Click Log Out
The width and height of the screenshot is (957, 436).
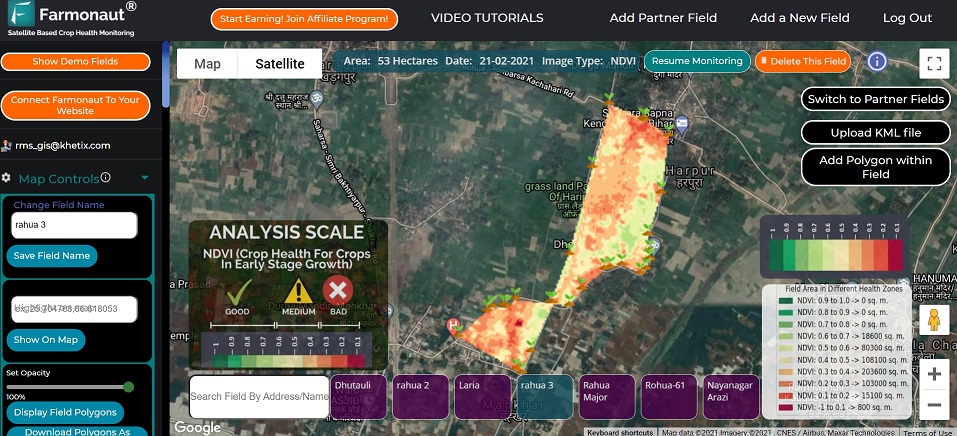coord(907,18)
